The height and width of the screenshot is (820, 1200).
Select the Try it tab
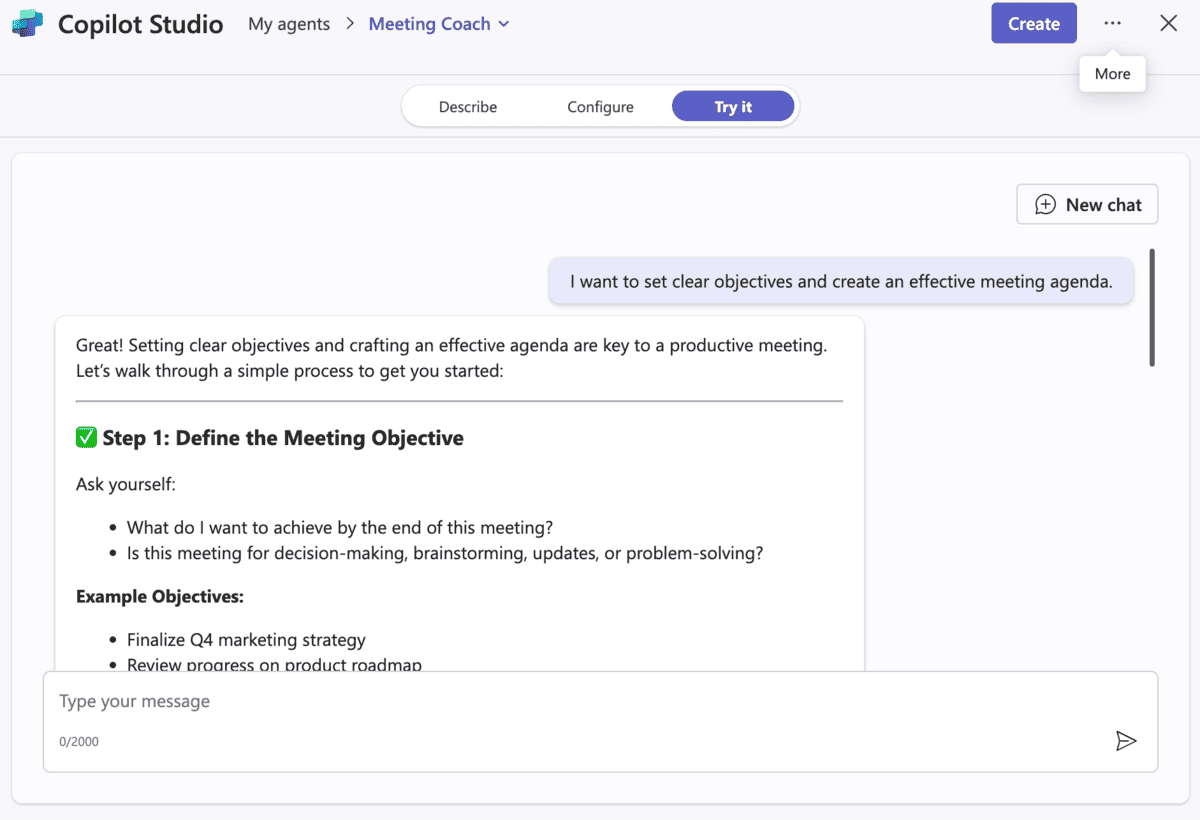pos(733,106)
